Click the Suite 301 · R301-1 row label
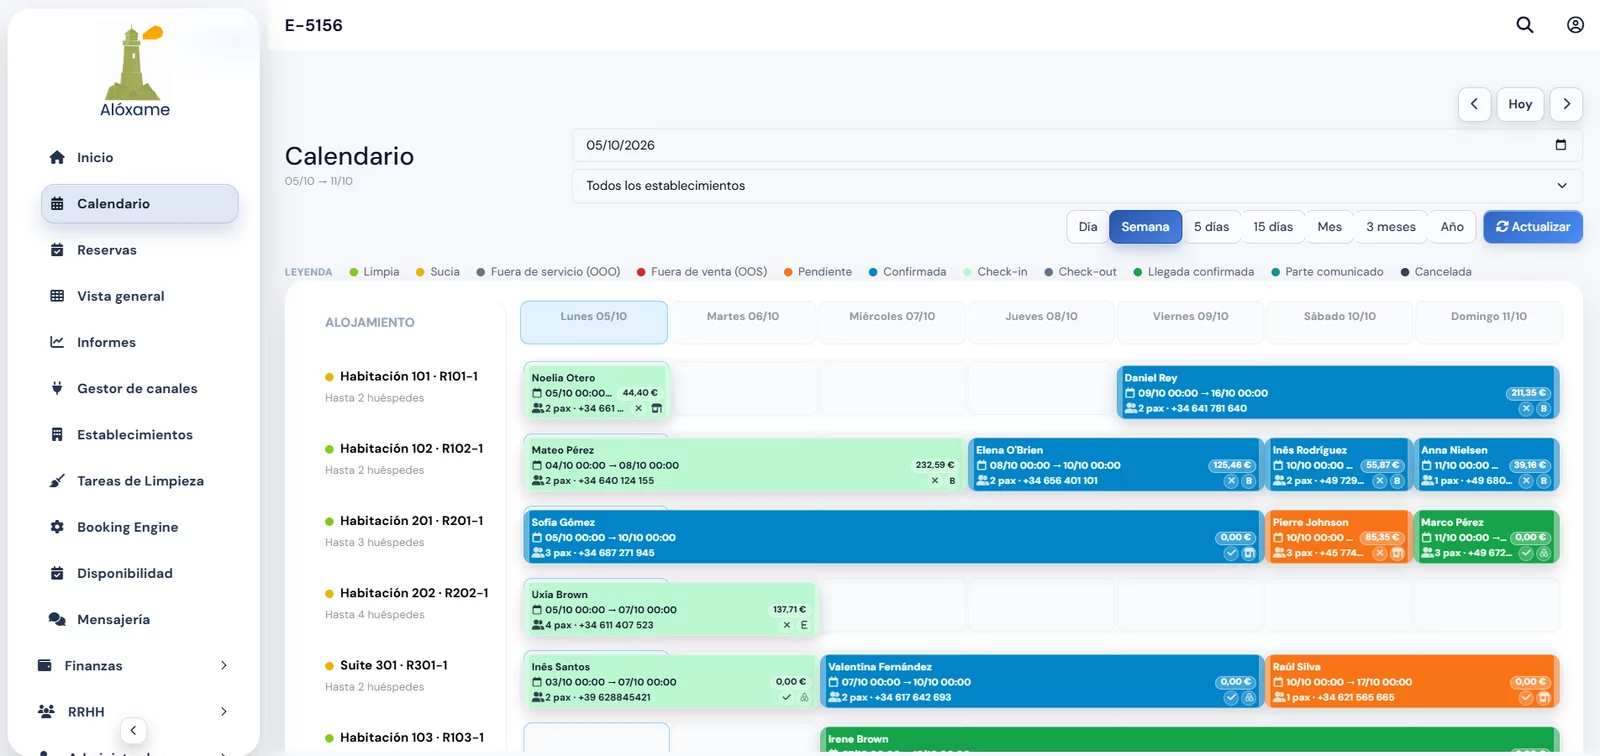 393,665
